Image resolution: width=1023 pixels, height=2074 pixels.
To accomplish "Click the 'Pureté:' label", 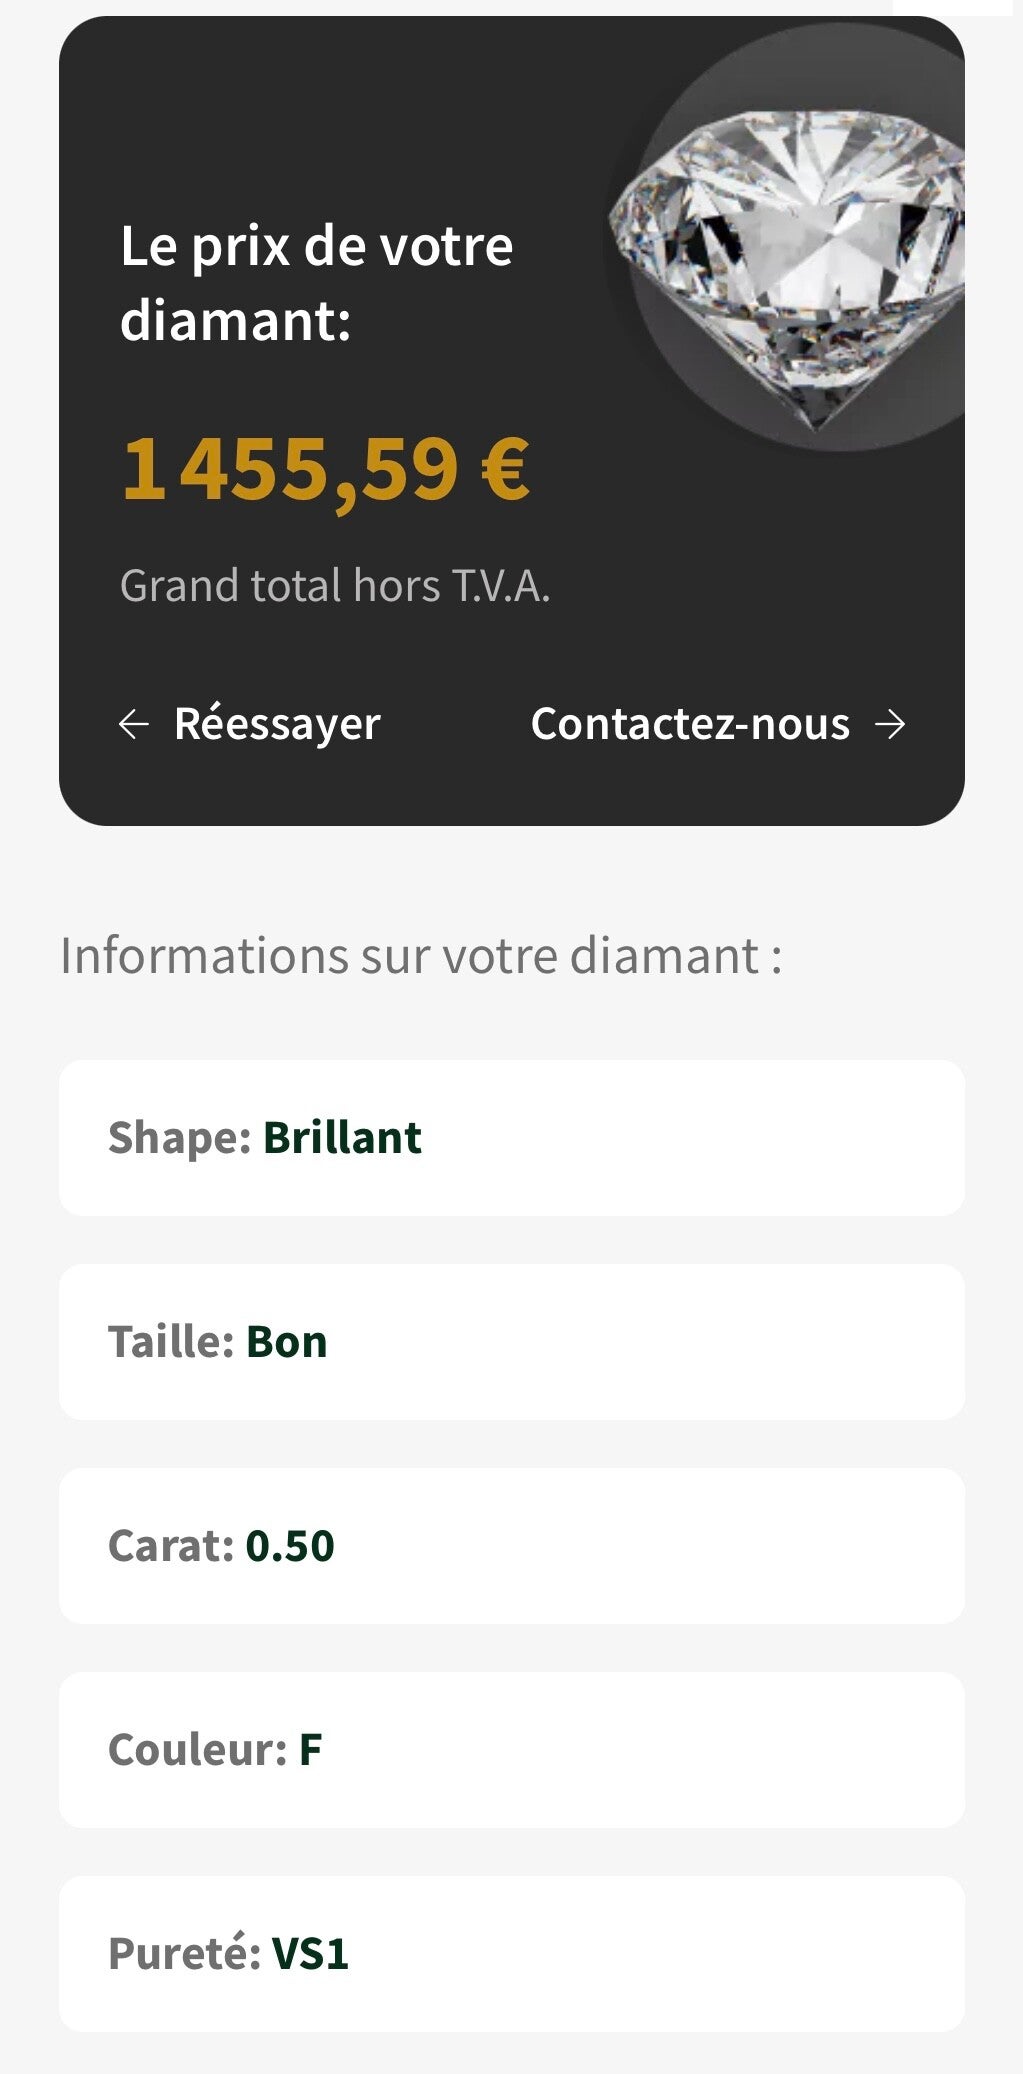I will click(x=184, y=1954).
